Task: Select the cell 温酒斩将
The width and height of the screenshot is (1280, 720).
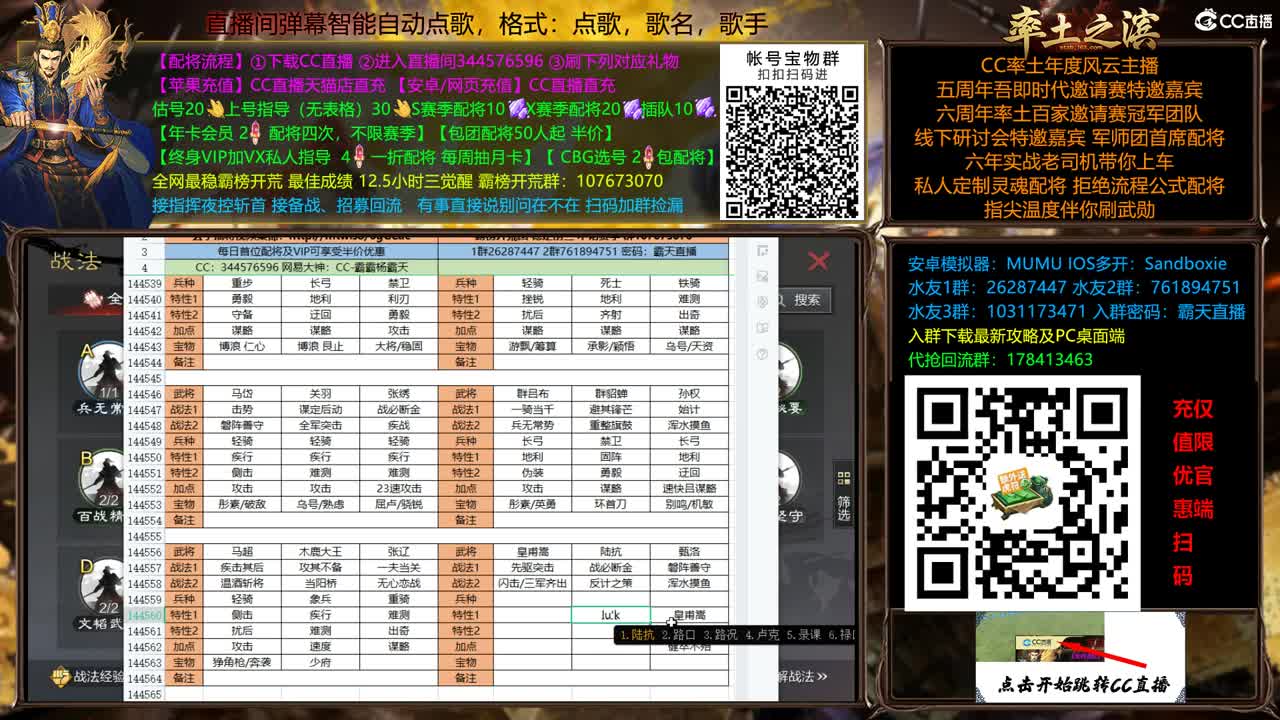Action: [x=242, y=583]
